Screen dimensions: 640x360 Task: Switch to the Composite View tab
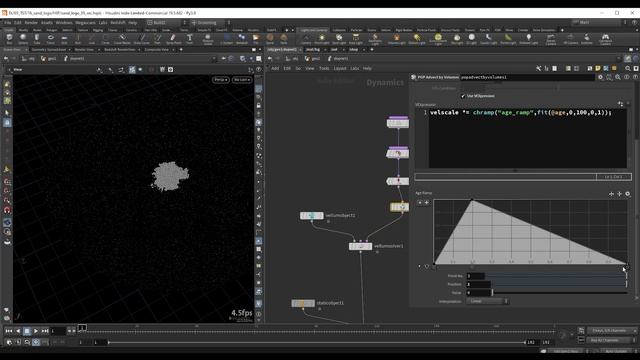click(156, 49)
